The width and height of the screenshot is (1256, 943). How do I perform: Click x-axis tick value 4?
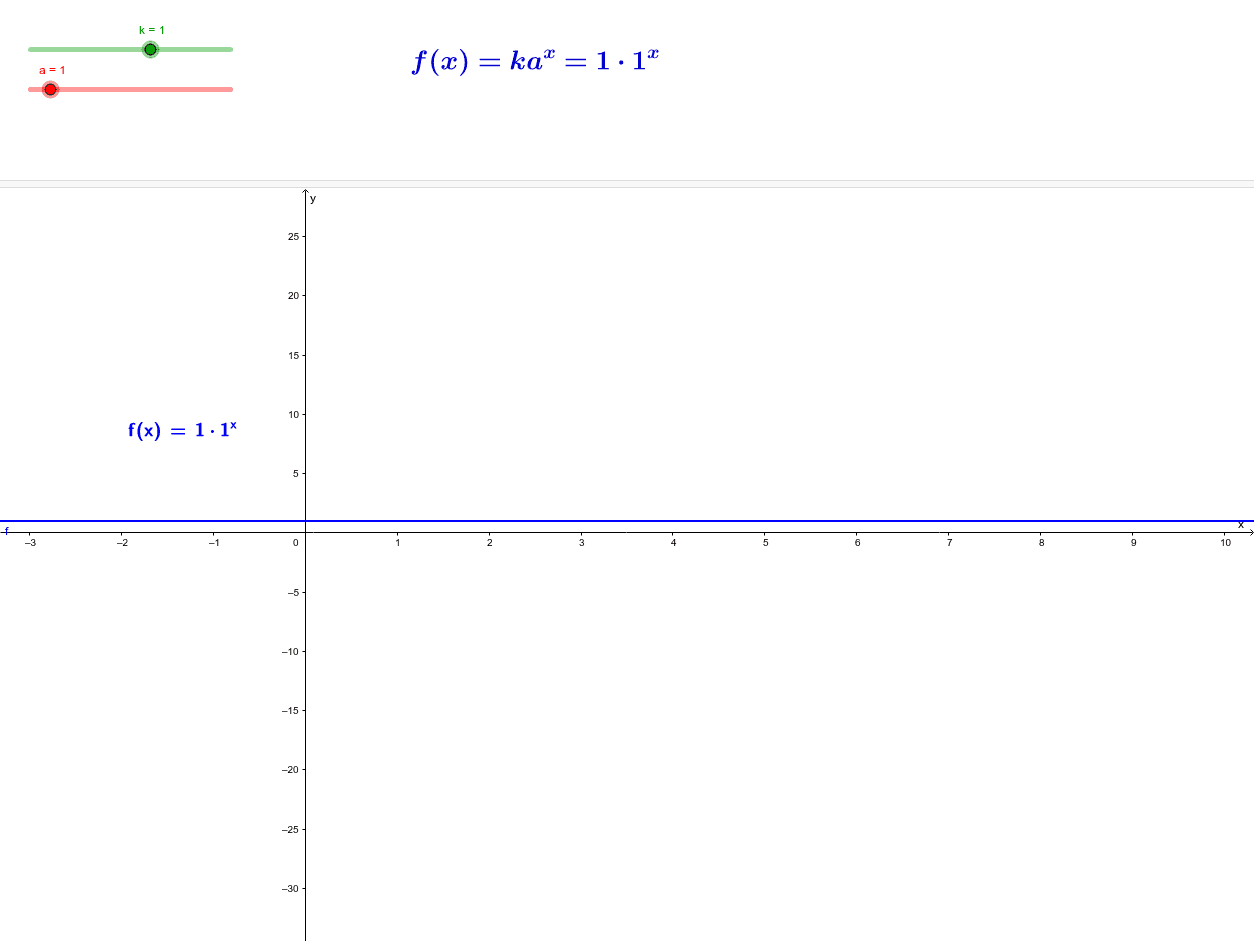click(x=674, y=542)
